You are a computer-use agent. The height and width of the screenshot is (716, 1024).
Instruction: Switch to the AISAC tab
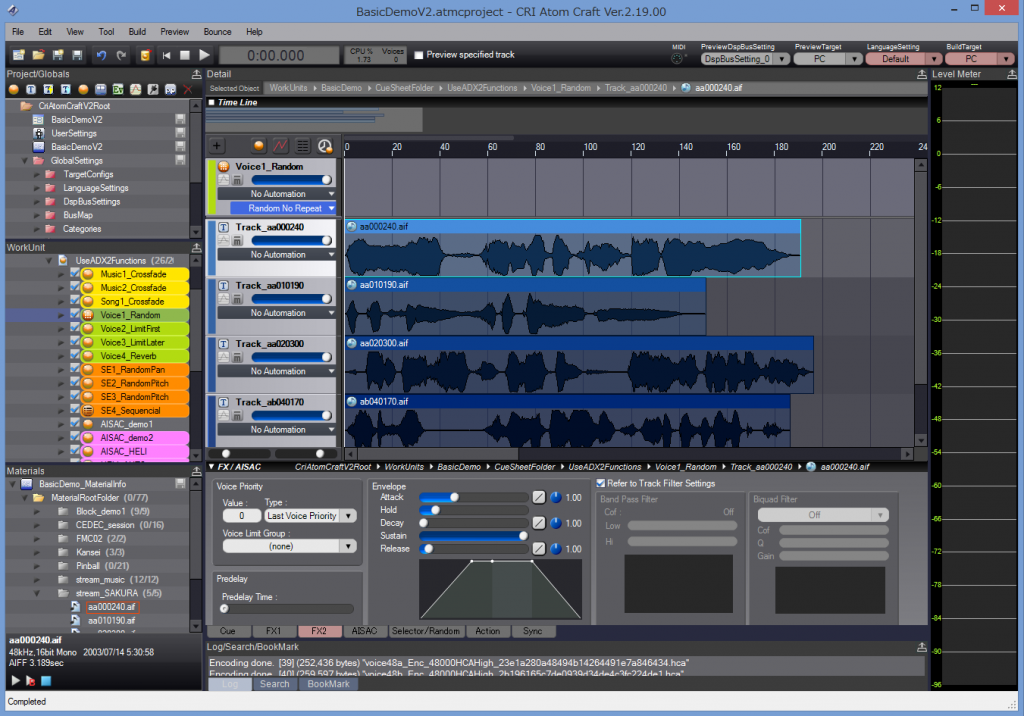(x=364, y=631)
